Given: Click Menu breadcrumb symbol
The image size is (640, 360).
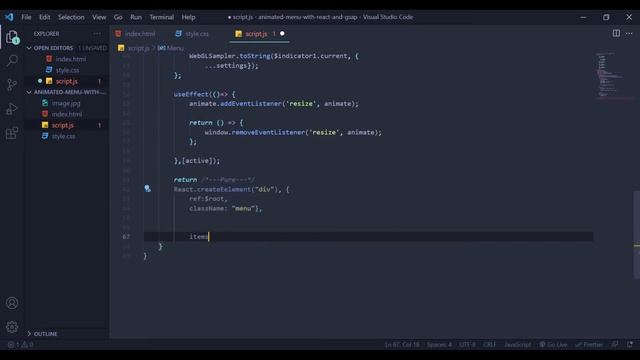Looking at the screenshot, I should point(171,48).
